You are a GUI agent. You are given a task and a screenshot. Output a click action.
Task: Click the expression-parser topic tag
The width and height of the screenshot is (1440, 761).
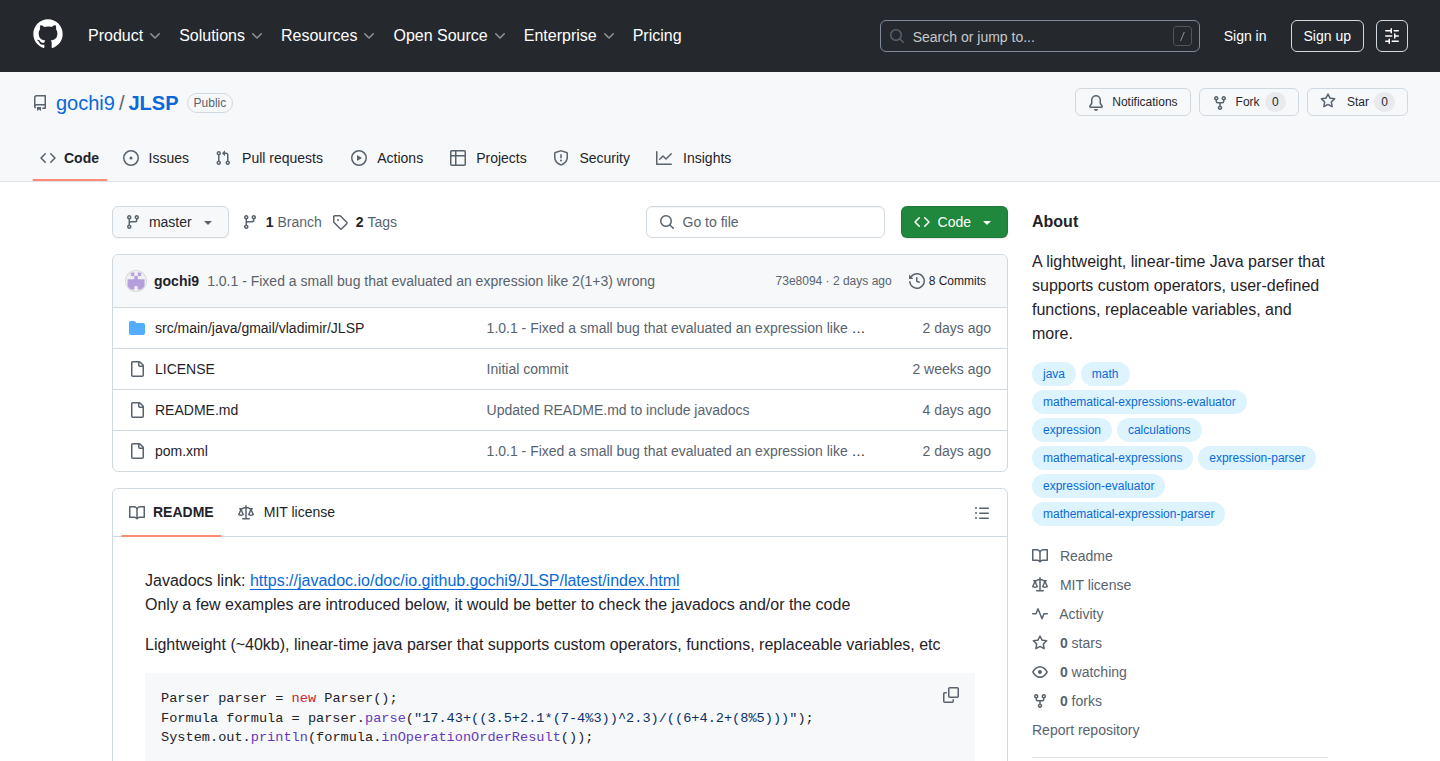tap(1257, 458)
